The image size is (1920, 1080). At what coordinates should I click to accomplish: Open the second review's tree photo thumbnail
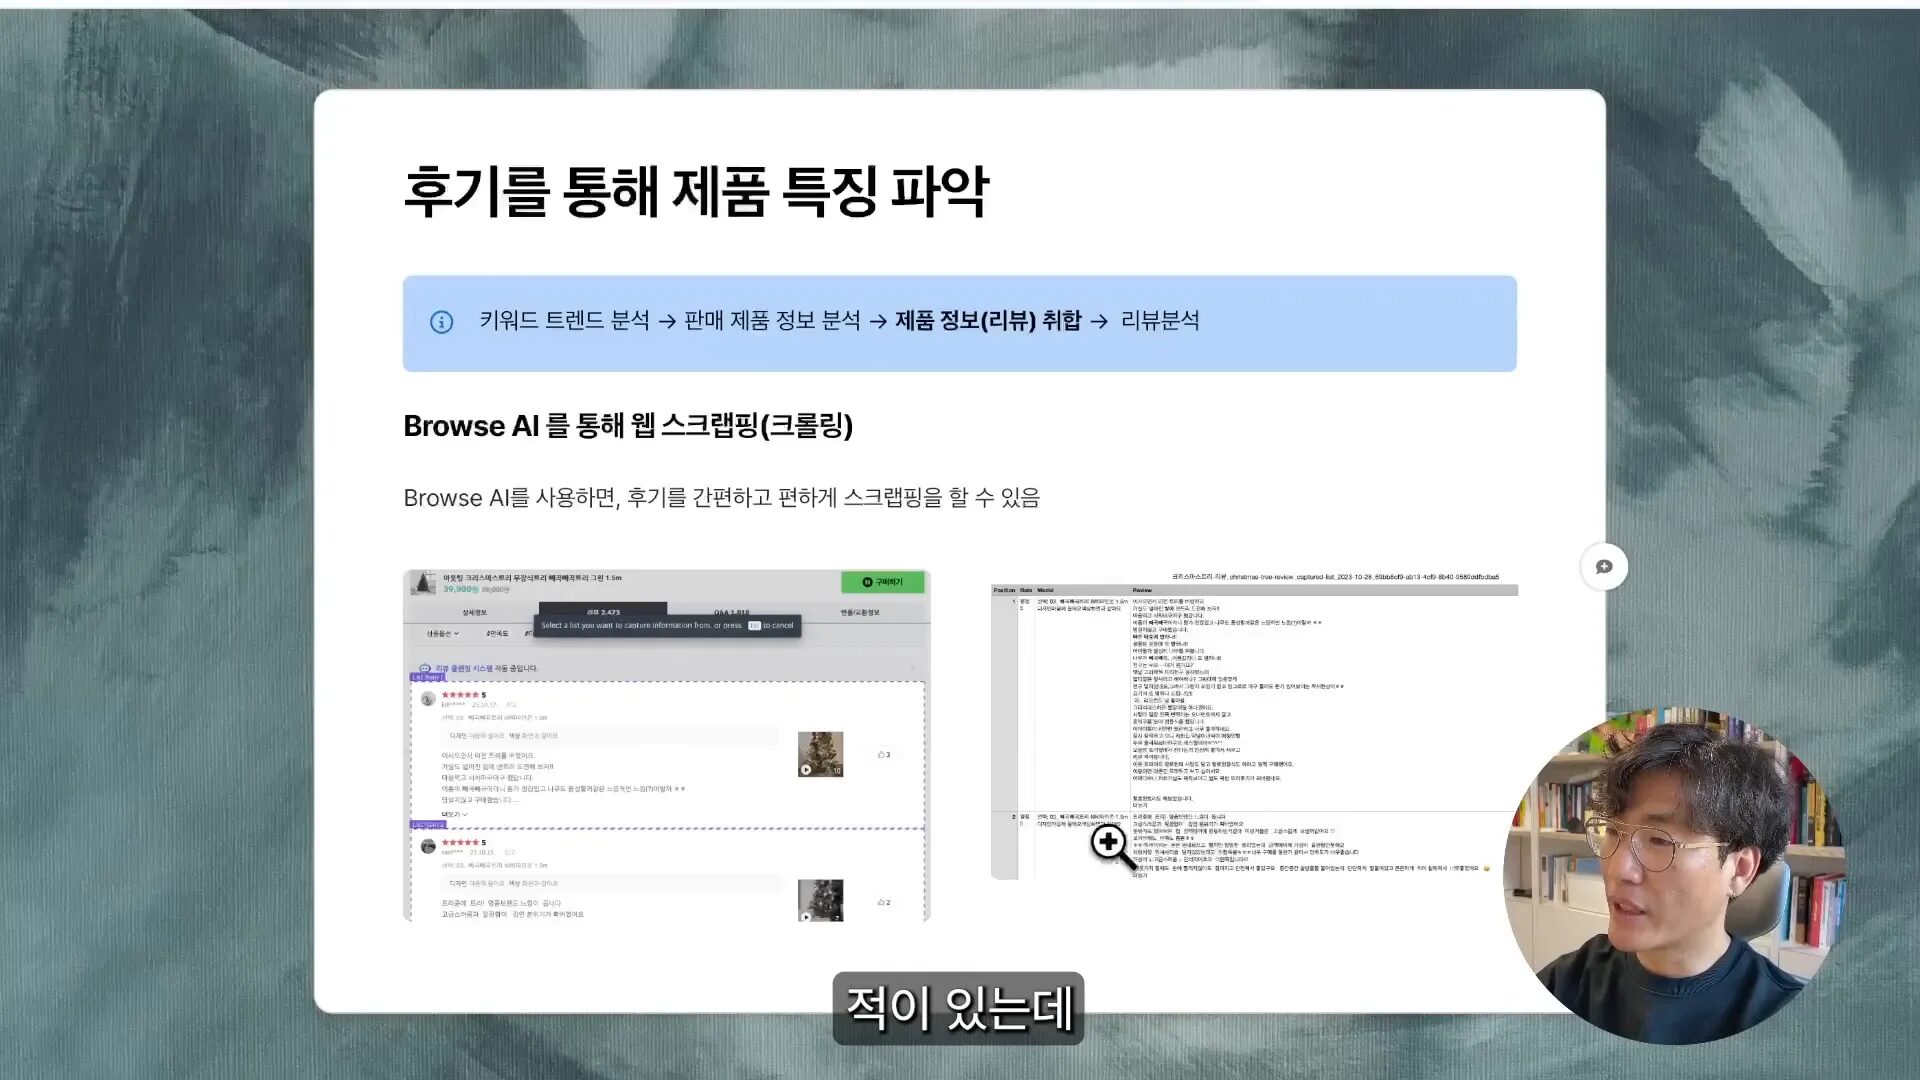click(x=820, y=900)
